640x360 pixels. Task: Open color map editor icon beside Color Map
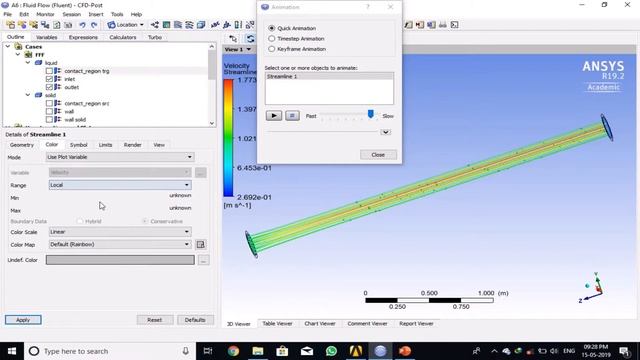tap(200, 244)
